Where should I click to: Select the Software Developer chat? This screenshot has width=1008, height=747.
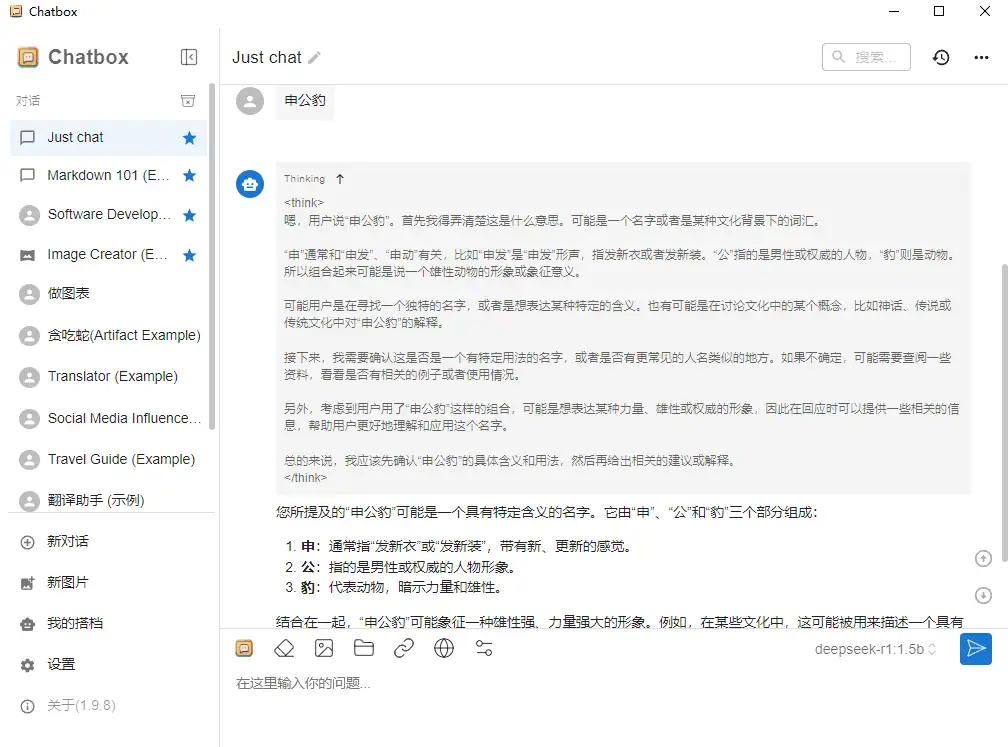[108, 215]
